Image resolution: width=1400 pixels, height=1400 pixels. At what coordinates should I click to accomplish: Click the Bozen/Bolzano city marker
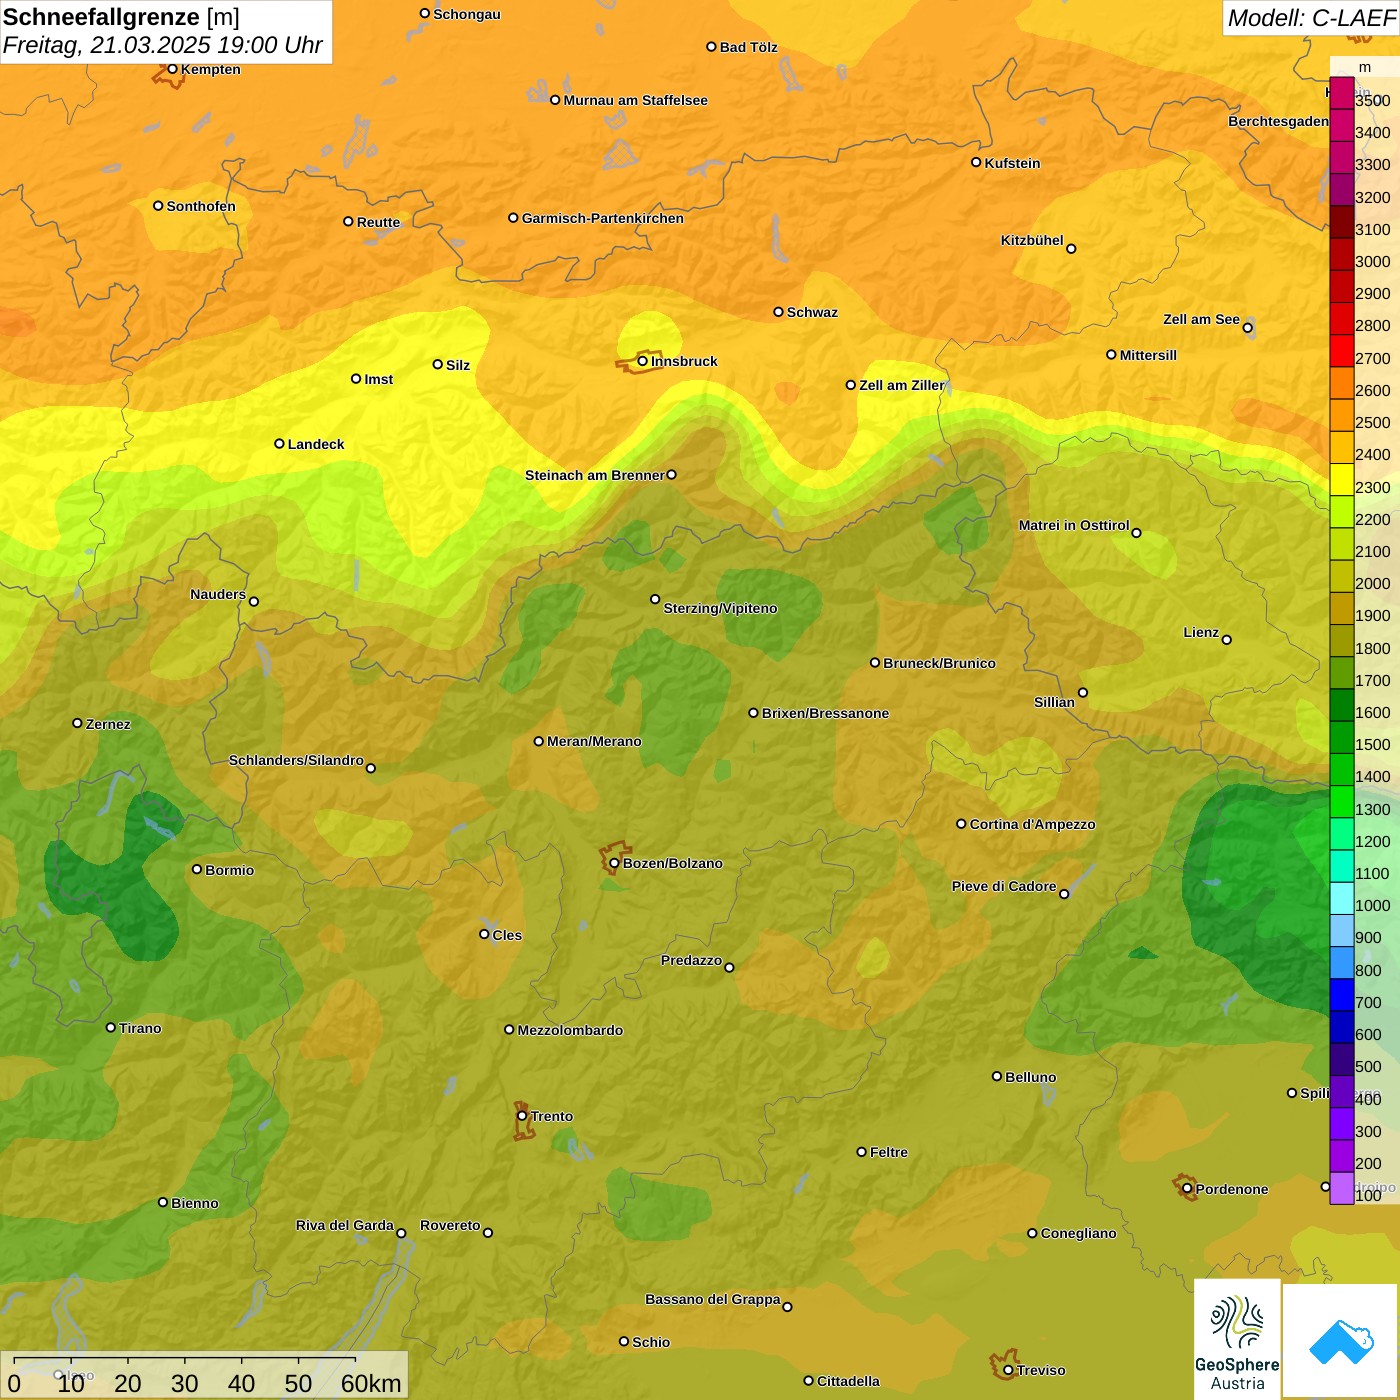click(x=614, y=863)
